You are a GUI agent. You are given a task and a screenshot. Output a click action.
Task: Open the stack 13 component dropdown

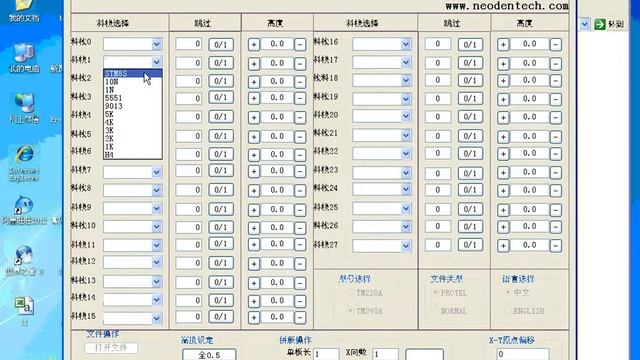tap(157, 282)
